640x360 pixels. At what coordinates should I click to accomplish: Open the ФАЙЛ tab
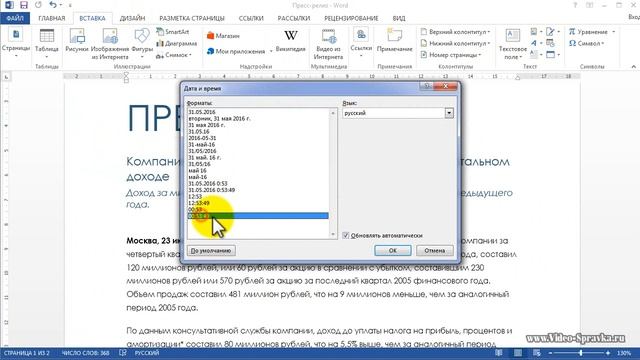pyautogui.click(x=15, y=18)
